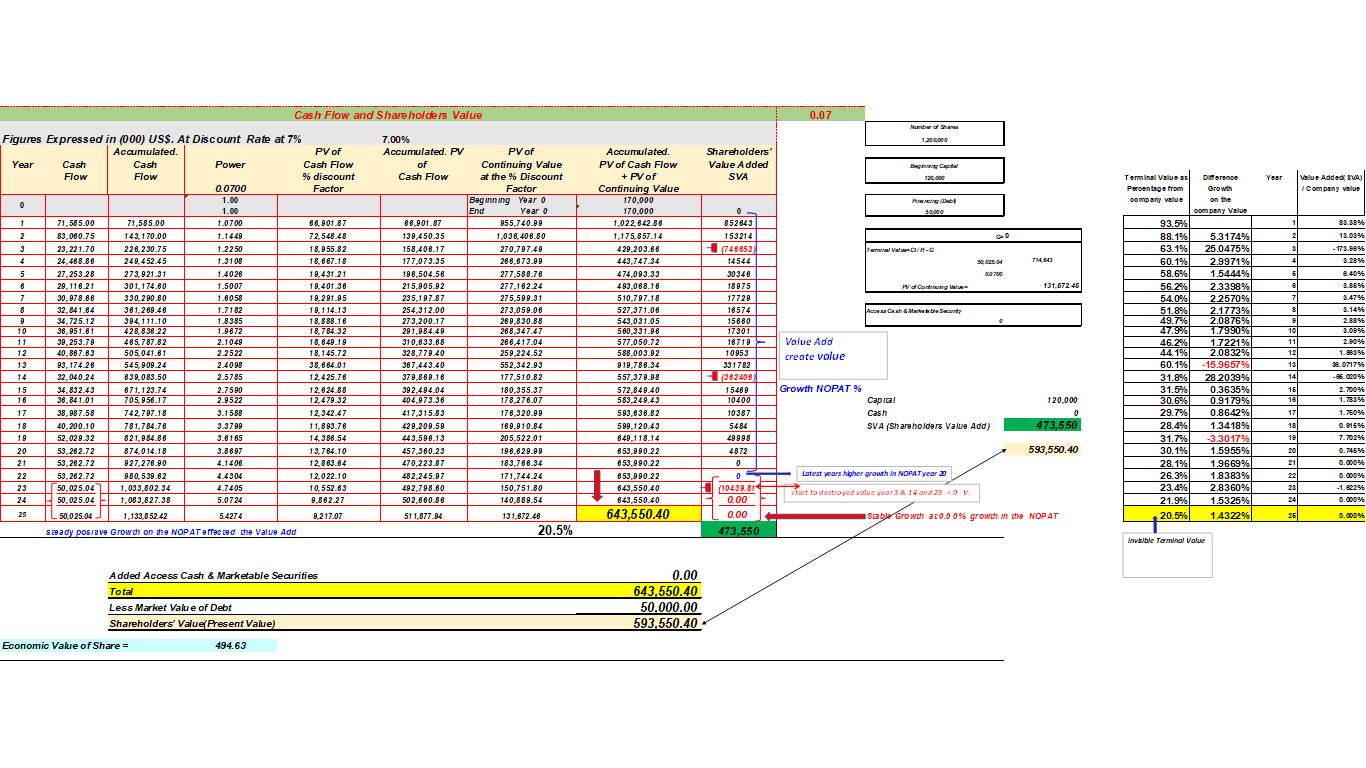The height and width of the screenshot is (768, 1366).
Task: Click the 'Number of Shares' box
Action: [935, 133]
